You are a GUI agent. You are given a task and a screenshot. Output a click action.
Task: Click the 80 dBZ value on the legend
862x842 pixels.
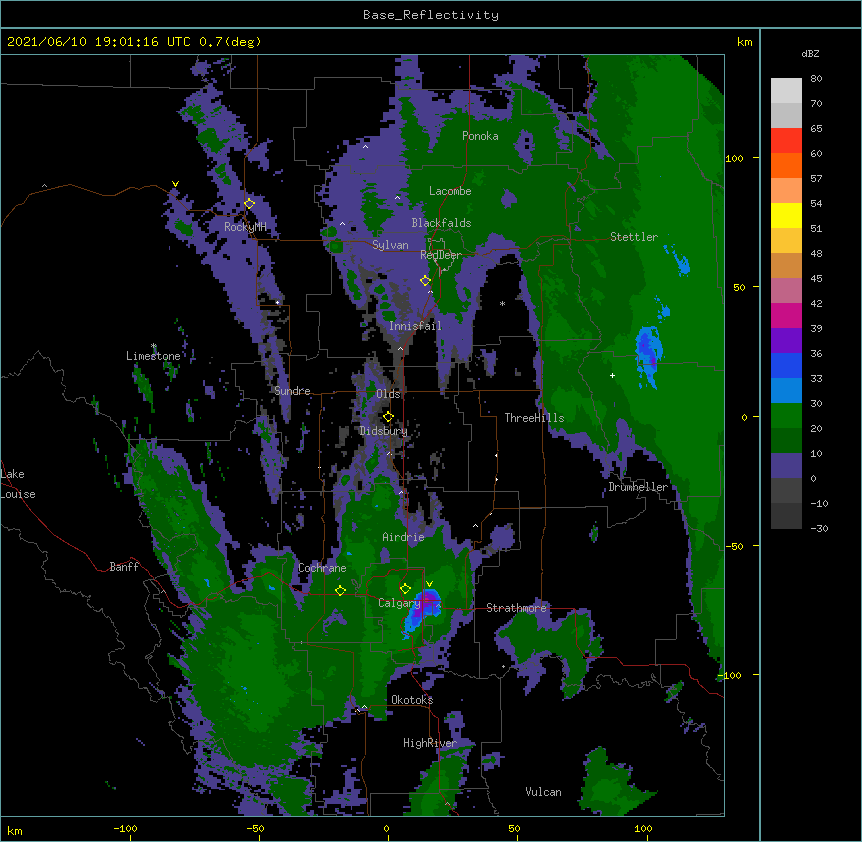click(816, 79)
